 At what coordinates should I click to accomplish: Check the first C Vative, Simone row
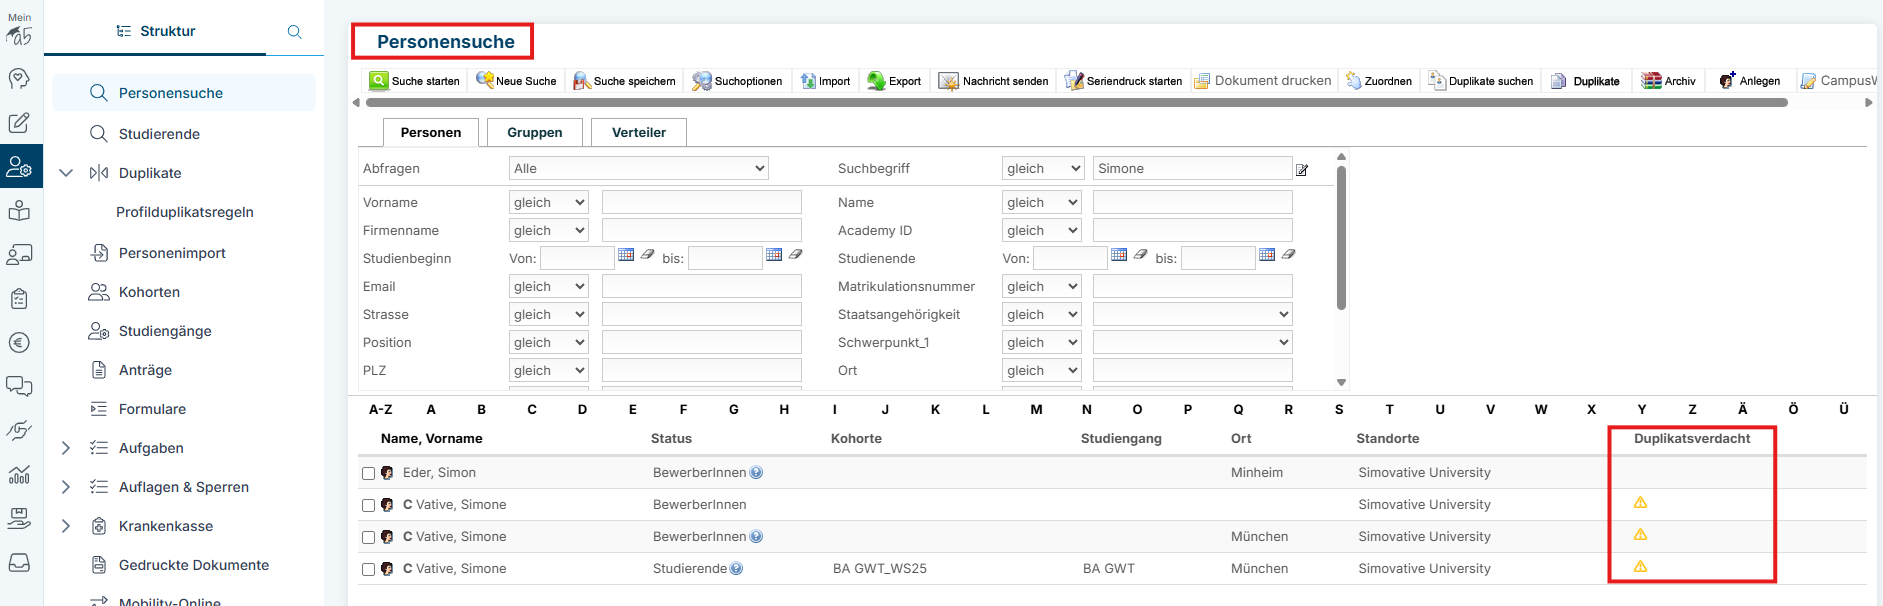[369, 506]
